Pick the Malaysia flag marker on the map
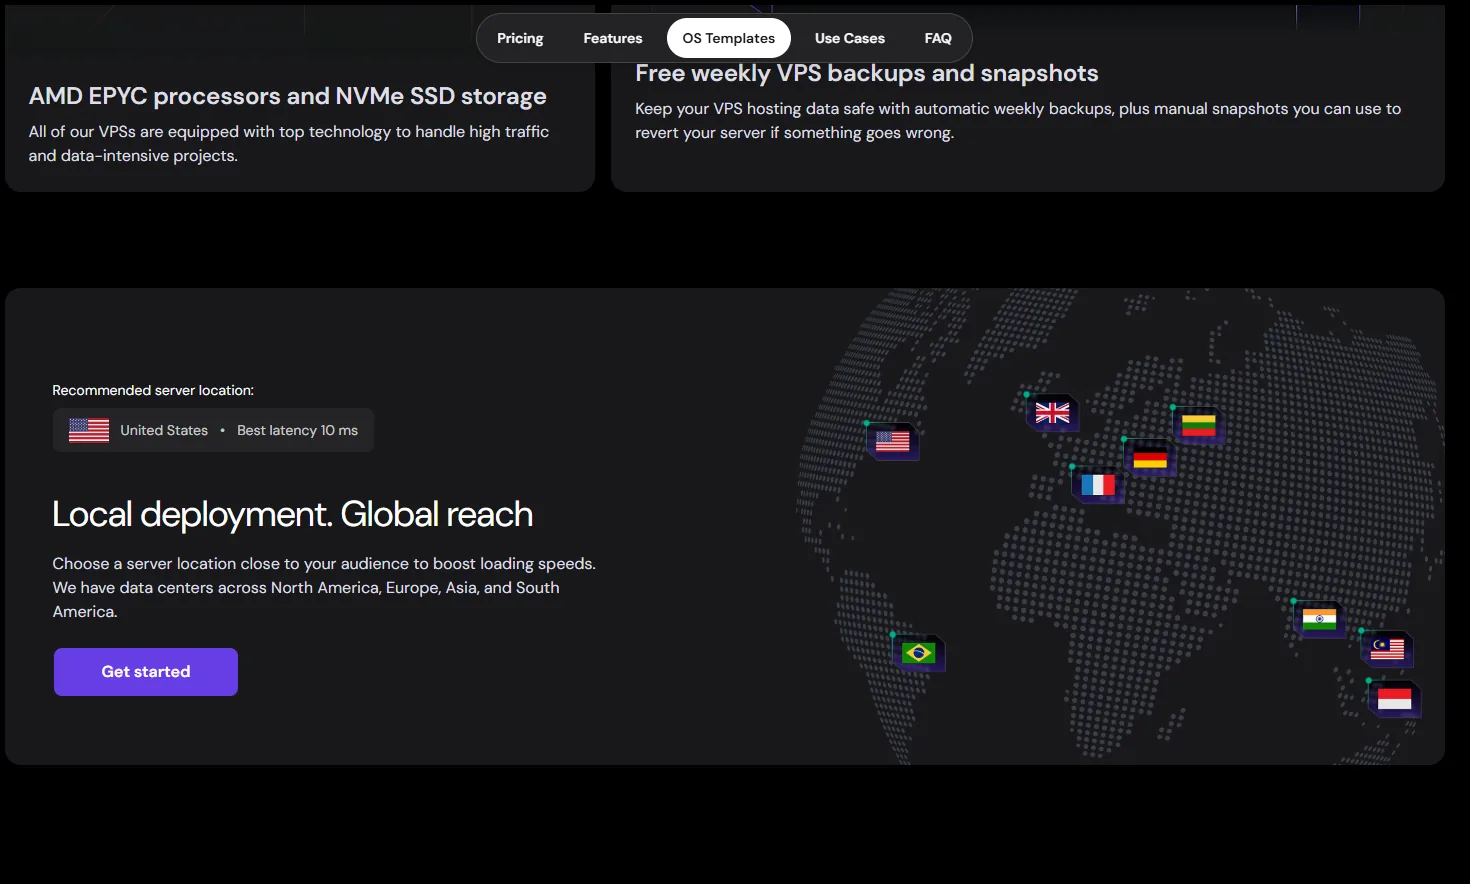 click(1387, 649)
